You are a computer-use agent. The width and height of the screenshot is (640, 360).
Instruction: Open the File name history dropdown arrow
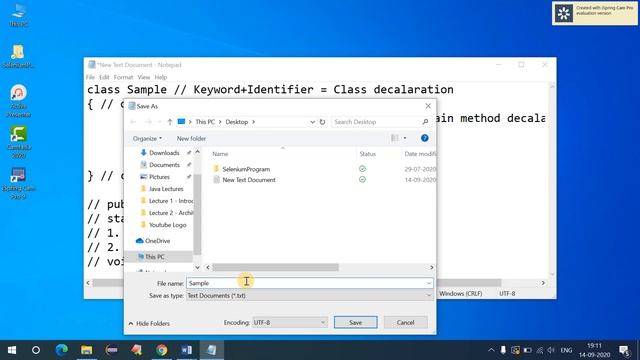pos(429,283)
